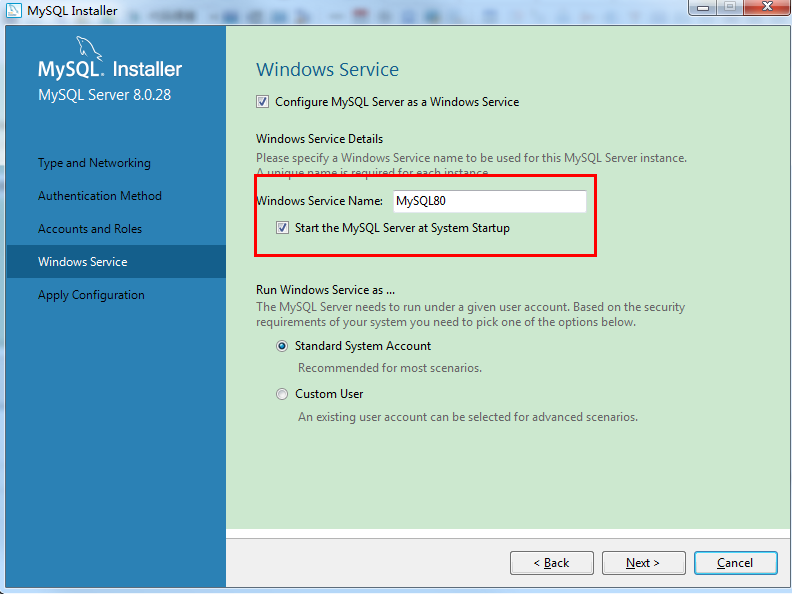Go to Accounts and Roles step

coord(90,229)
